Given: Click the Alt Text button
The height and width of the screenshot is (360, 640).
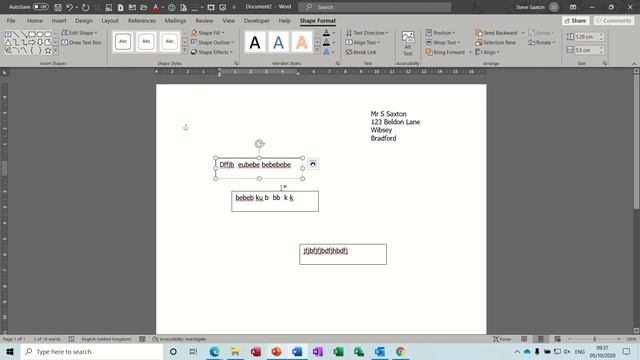Looking at the screenshot, I should [408, 44].
